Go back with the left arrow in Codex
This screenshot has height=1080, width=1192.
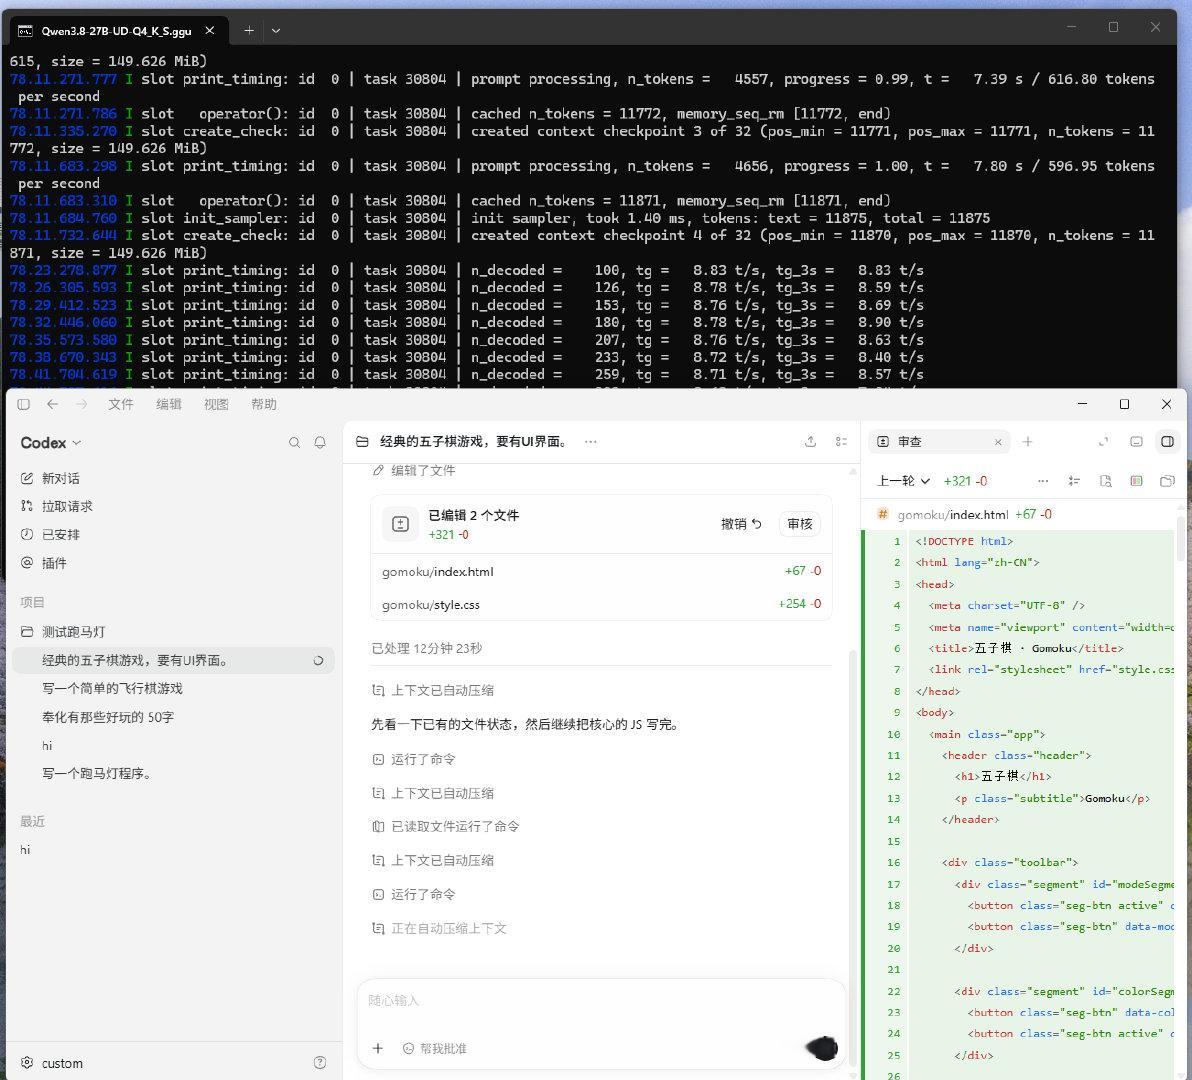click(x=52, y=404)
